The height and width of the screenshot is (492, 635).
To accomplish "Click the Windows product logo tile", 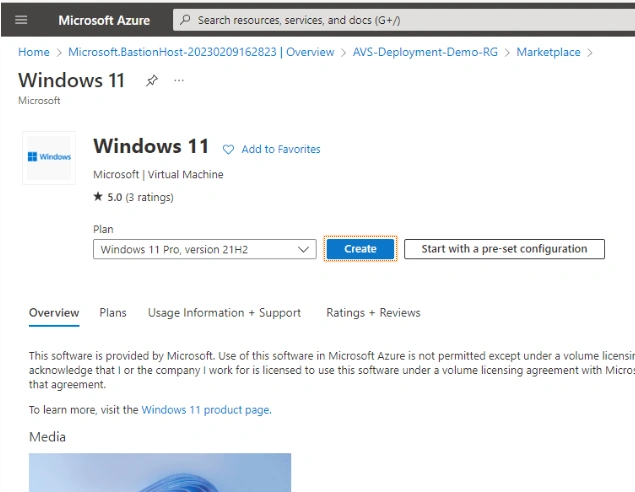I will click(x=49, y=158).
